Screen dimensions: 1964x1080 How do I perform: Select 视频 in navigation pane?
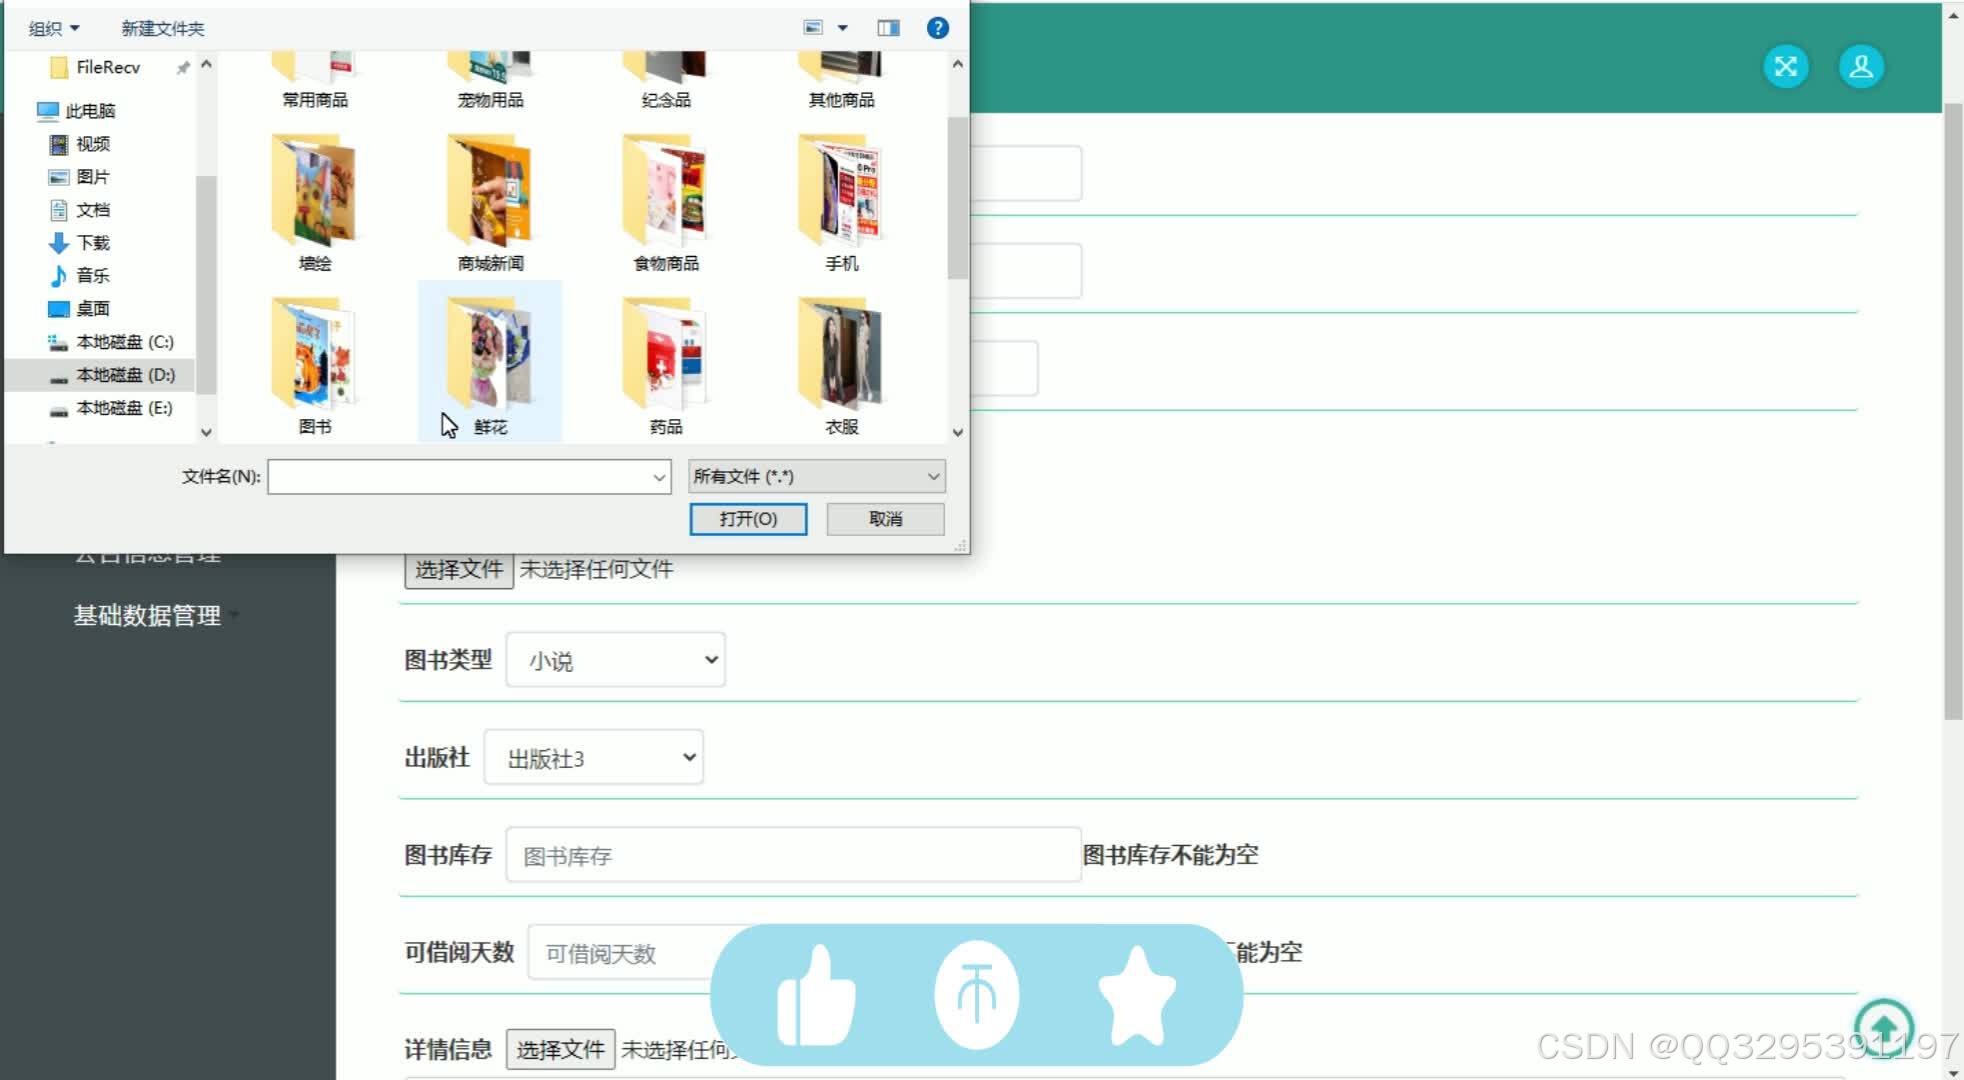92,144
